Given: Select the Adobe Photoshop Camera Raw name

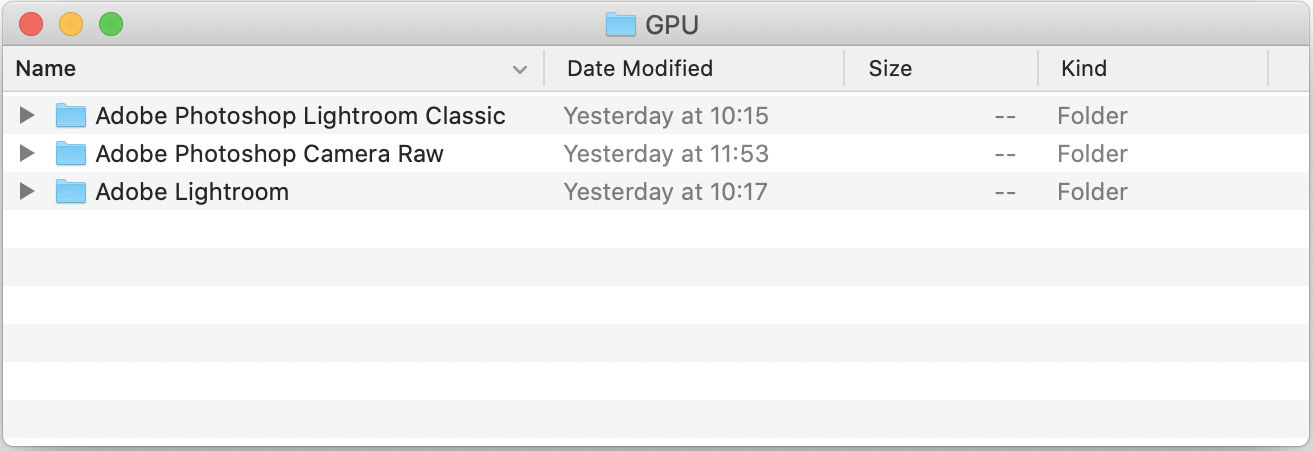Looking at the screenshot, I should point(270,154).
